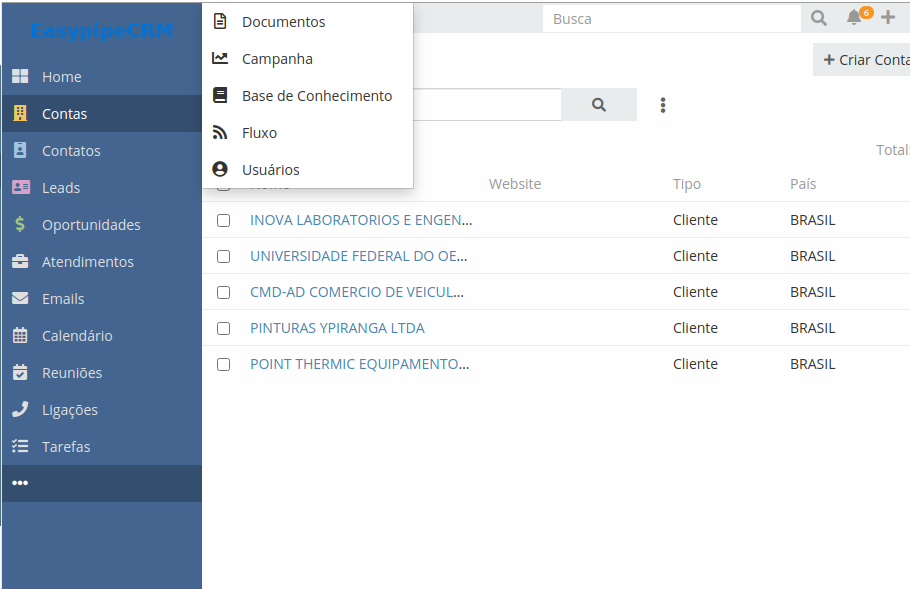Select Campanha from the dropdown menu
Screen dimensions: 910x589
(x=308, y=59)
